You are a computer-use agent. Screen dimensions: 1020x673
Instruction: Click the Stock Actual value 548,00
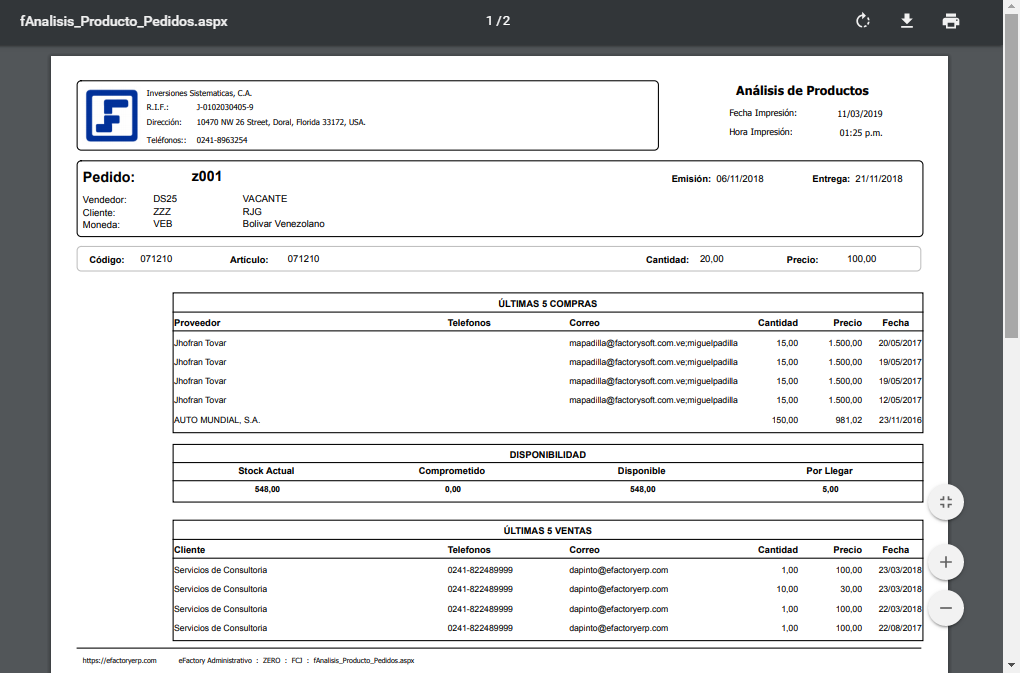click(266, 489)
